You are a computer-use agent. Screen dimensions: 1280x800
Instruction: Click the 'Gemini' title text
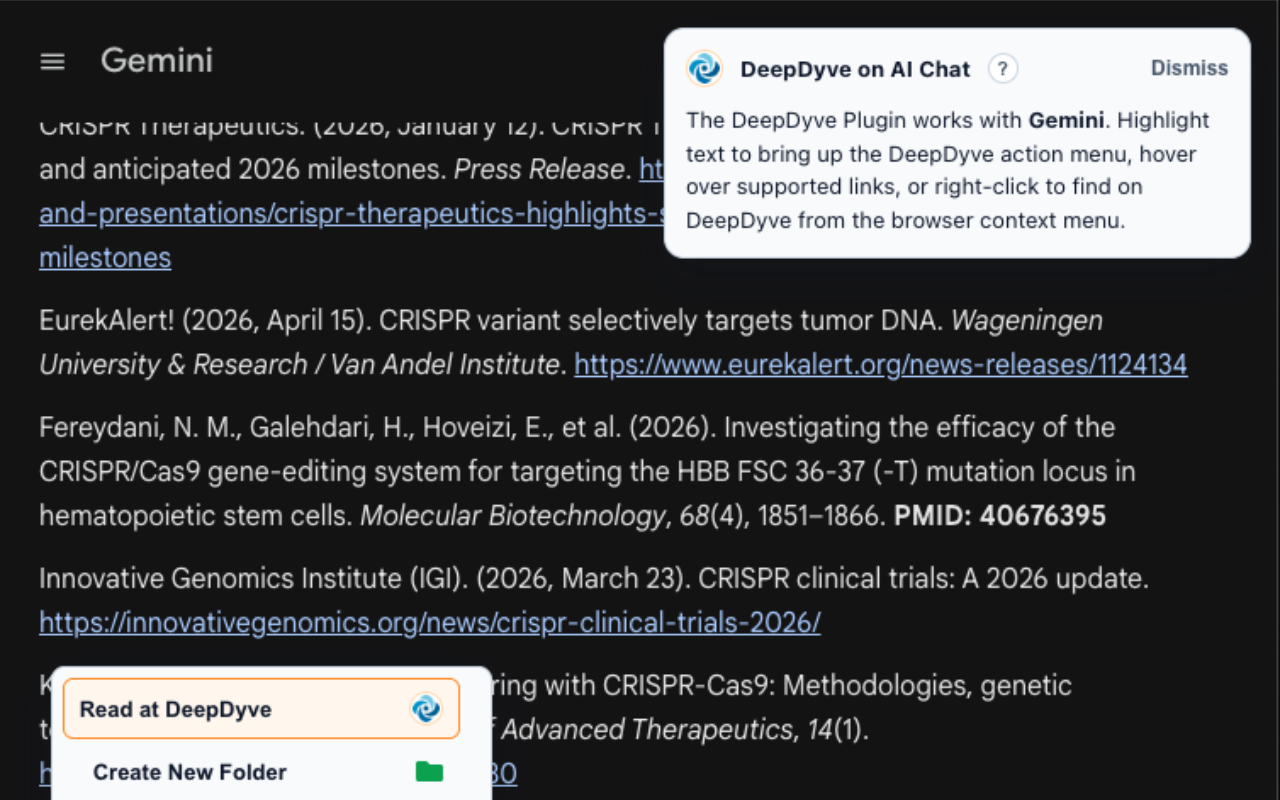tap(157, 61)
